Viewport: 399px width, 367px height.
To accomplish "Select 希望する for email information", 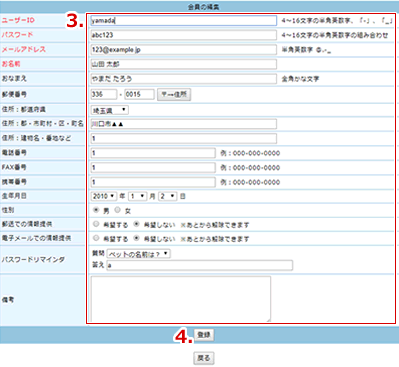I will pyautogui.click(x=96, y=238).
